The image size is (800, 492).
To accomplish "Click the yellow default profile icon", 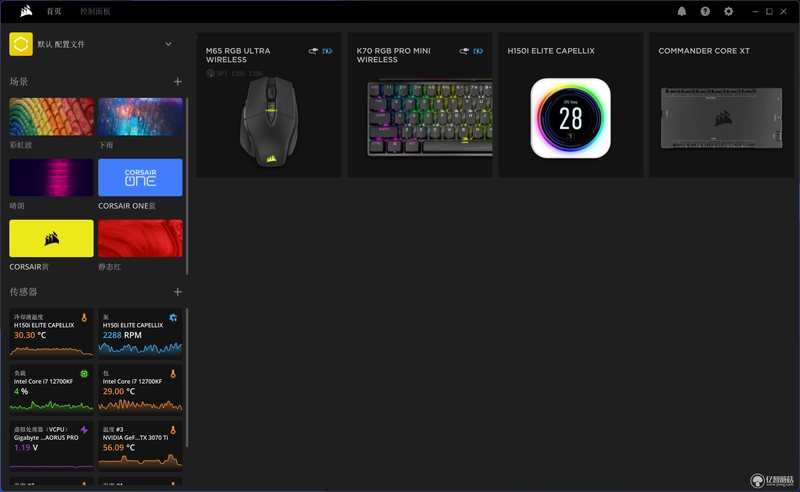I will [x=21, y=44].
